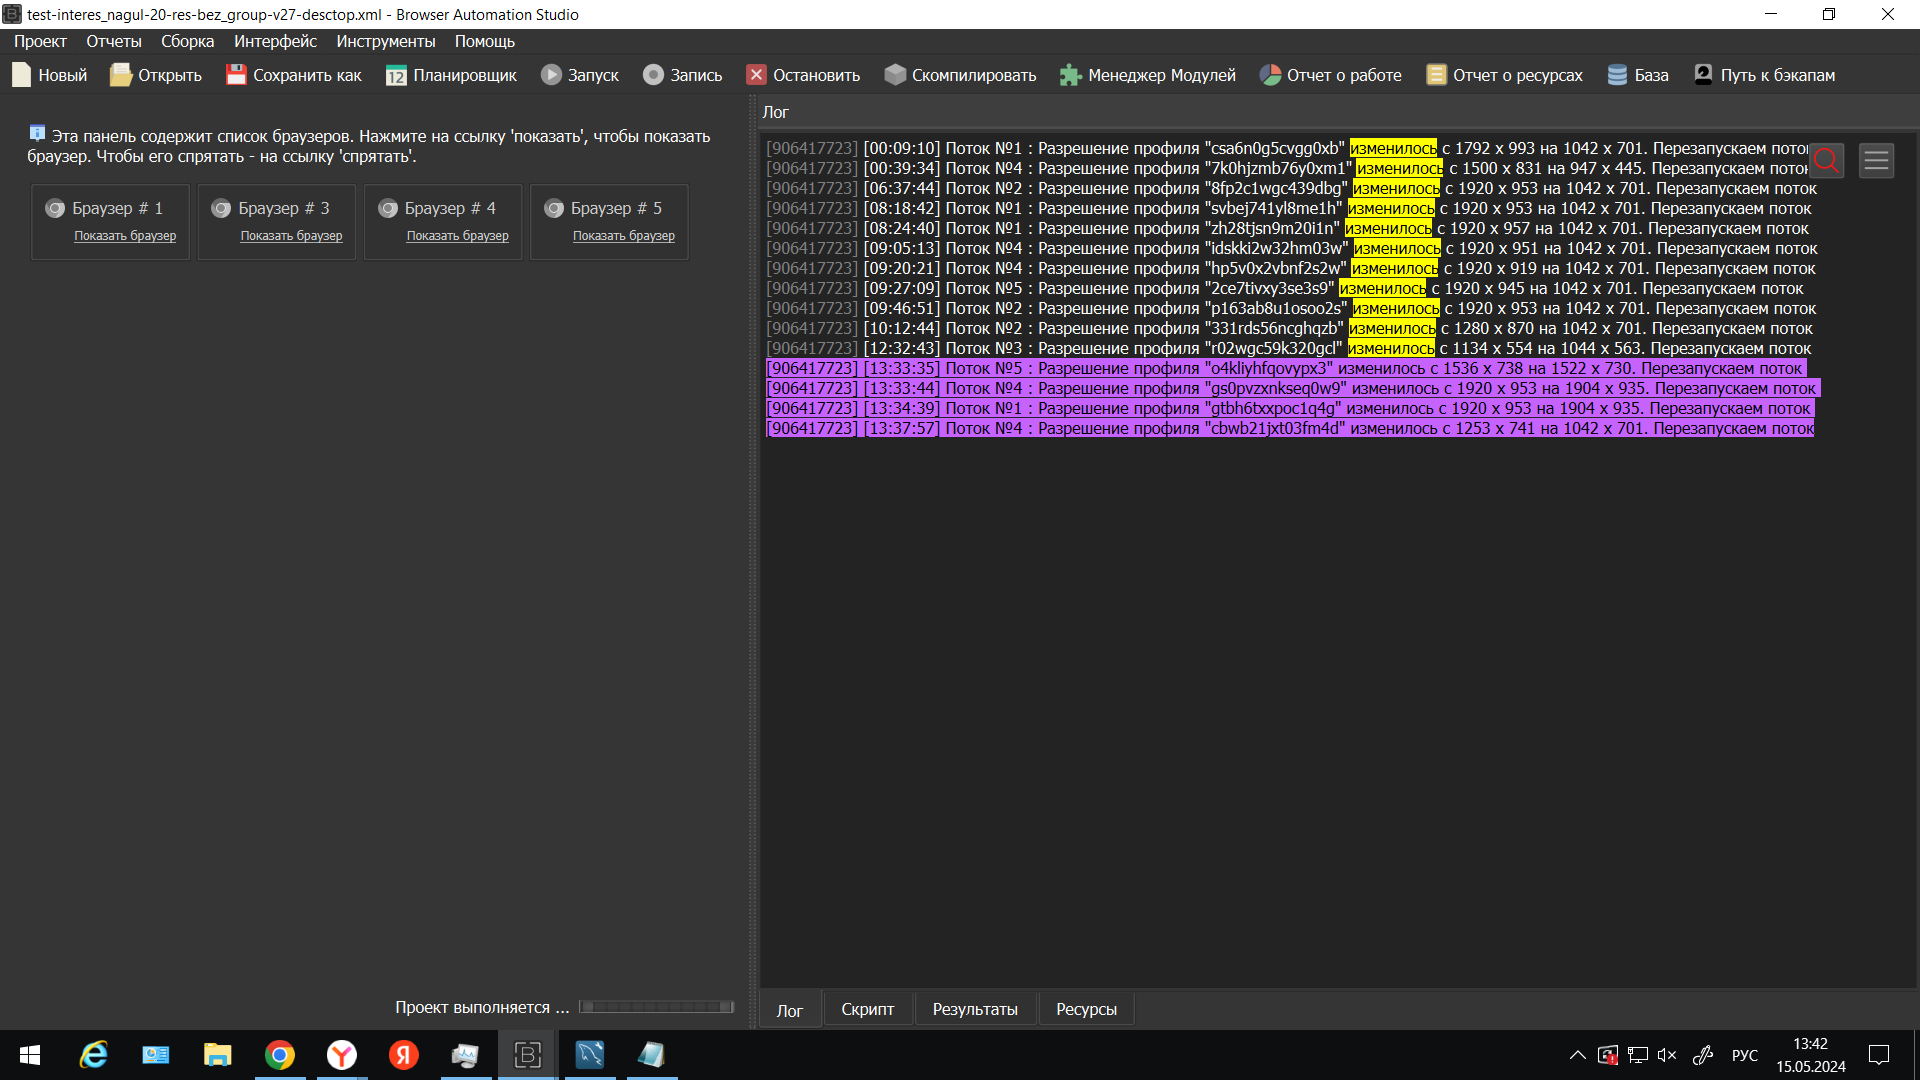Click the Скомпилировать compile icon
The width and height of the screenshot is (1920, 1080).
coord(895,75)
